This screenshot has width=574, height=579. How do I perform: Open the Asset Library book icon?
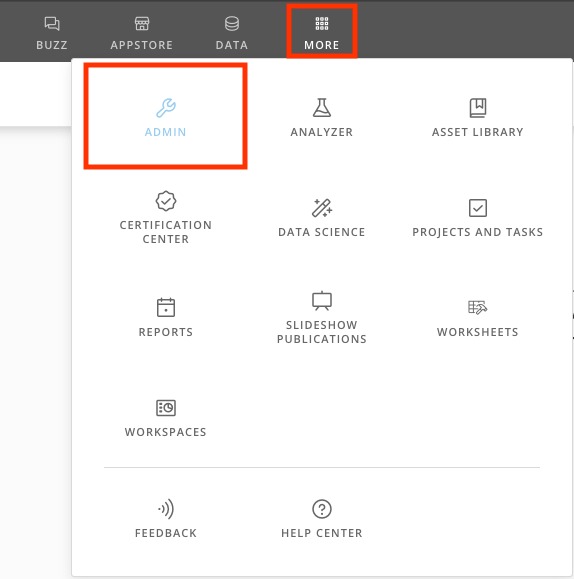[478, 108]
